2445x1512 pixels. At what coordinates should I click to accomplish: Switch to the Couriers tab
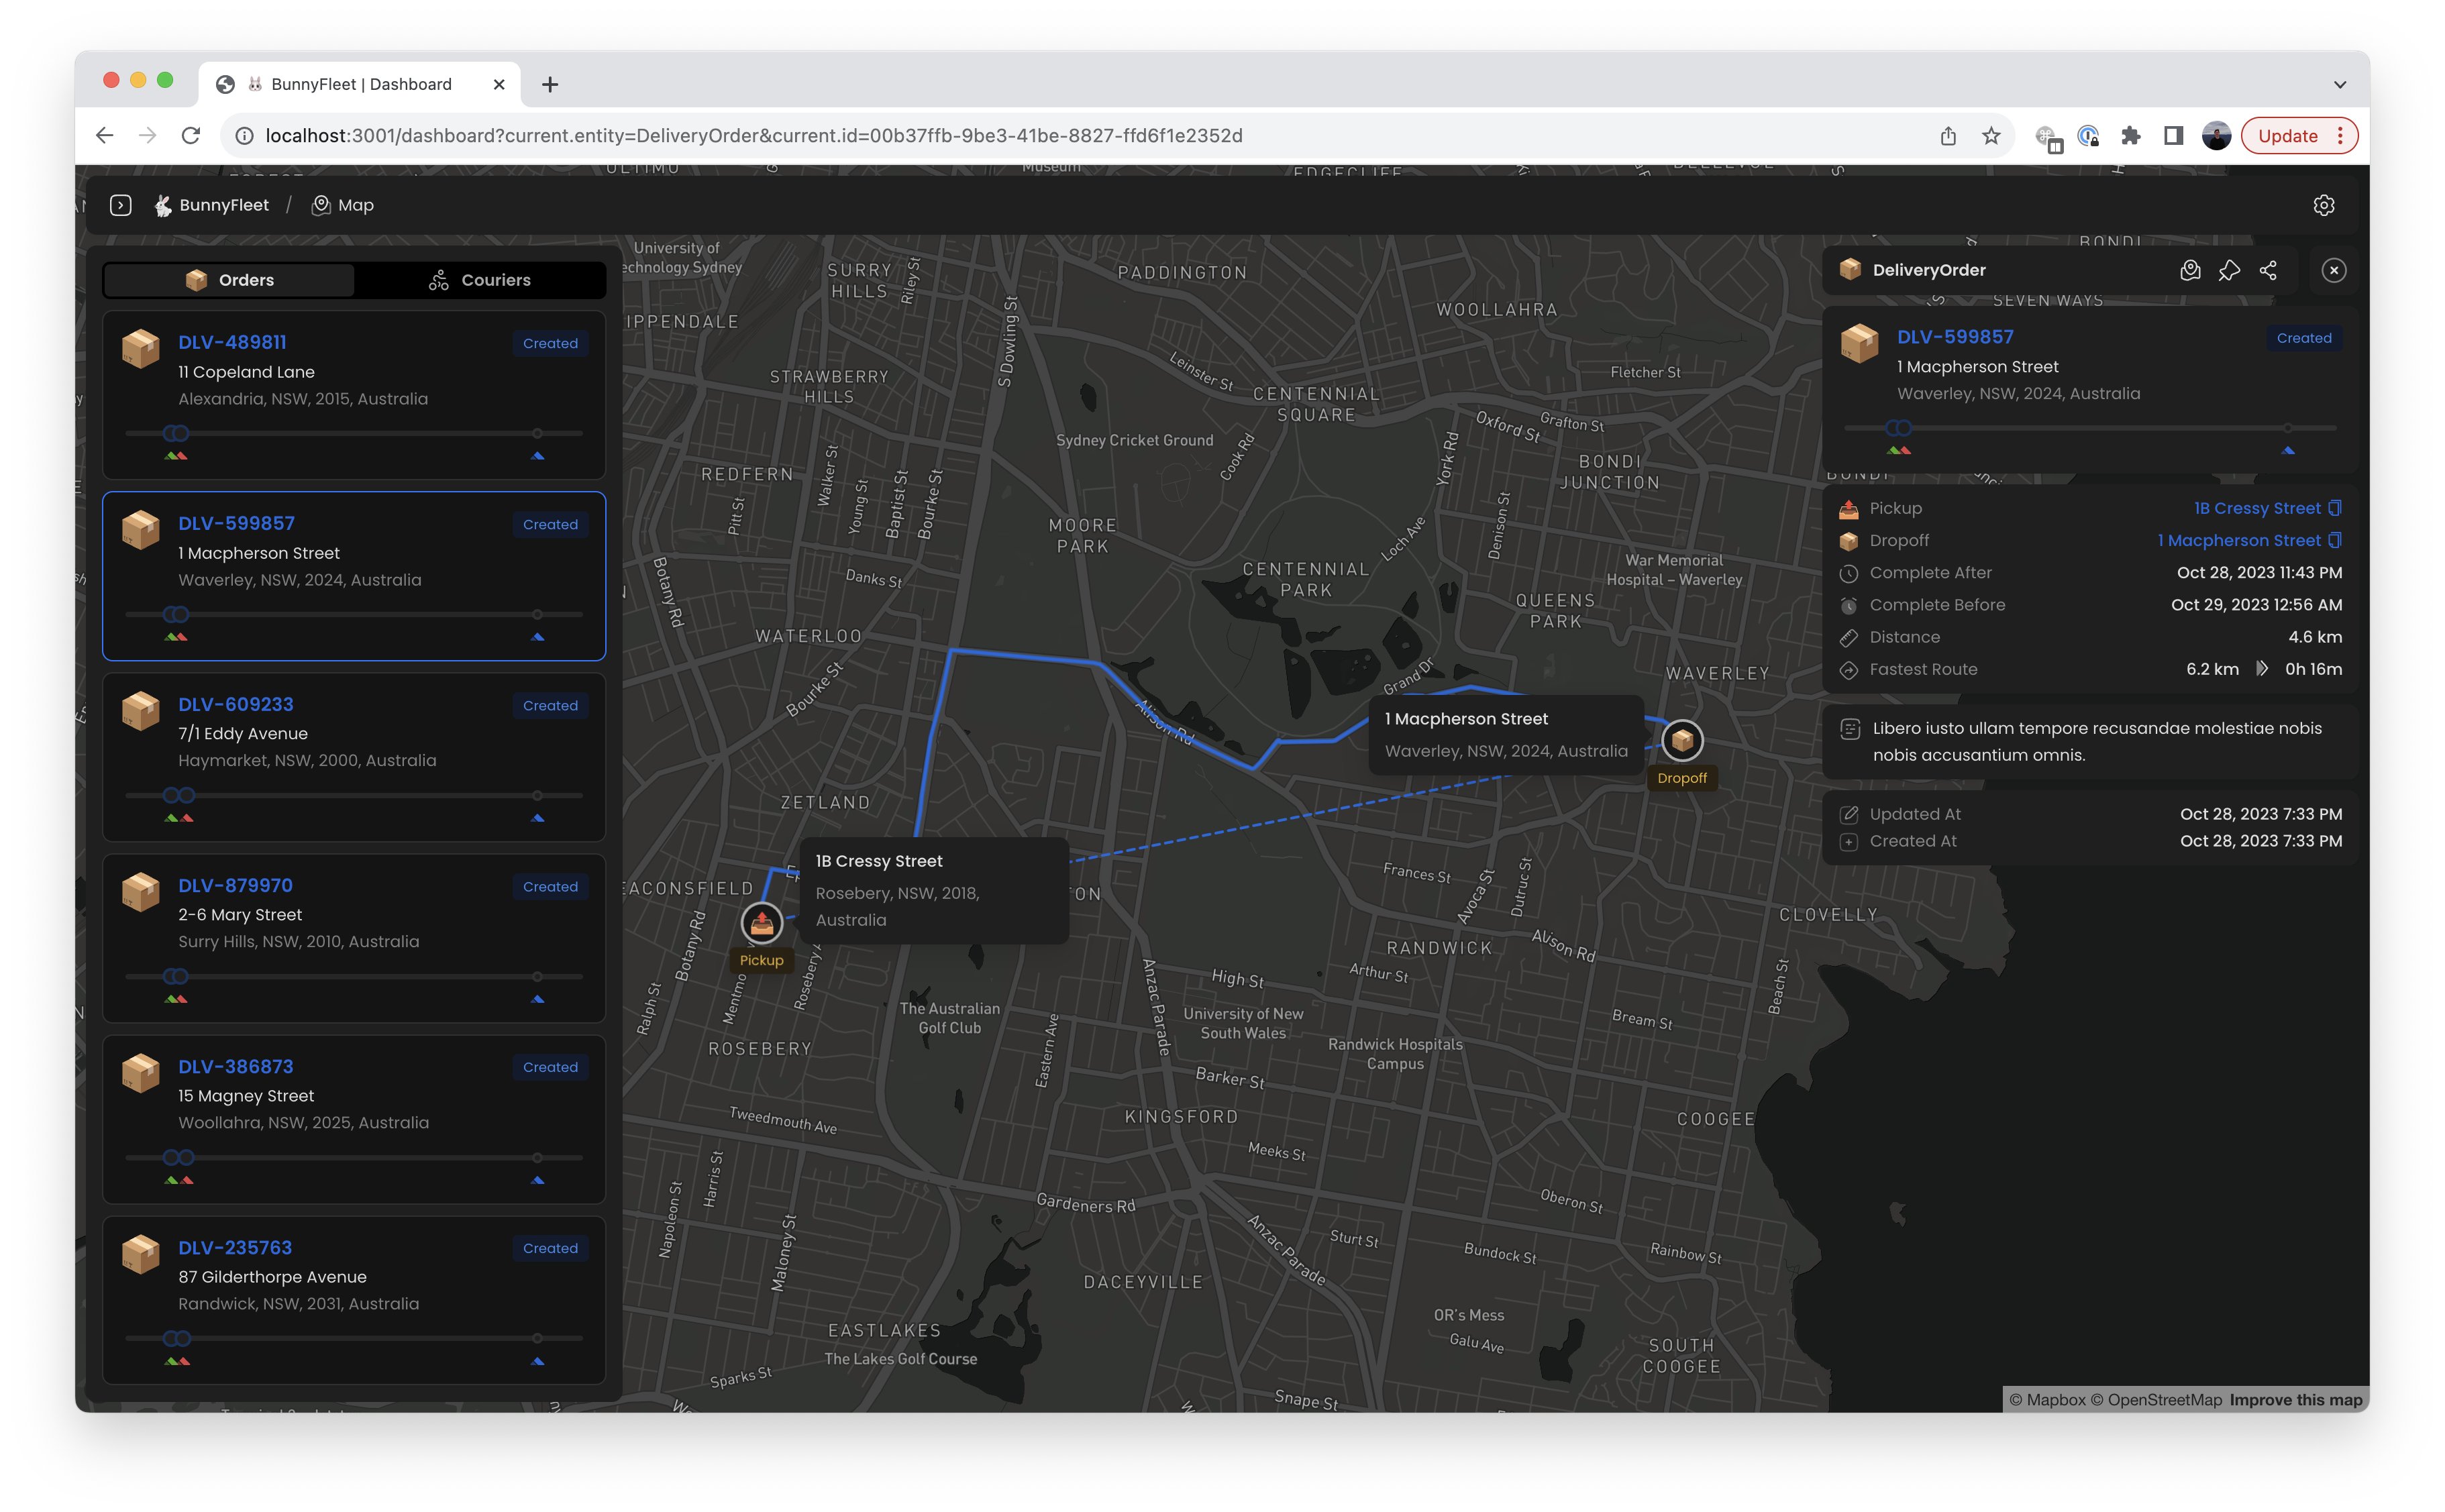coord(480,280)
